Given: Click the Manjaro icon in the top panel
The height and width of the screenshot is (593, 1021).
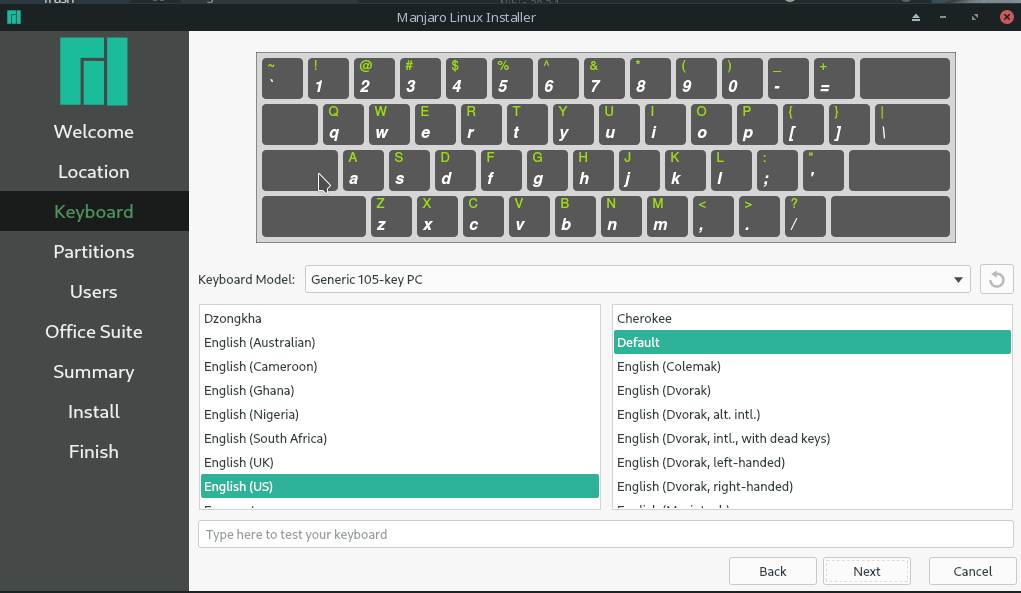Looking at the screenshot, I should tap(13, 16).
